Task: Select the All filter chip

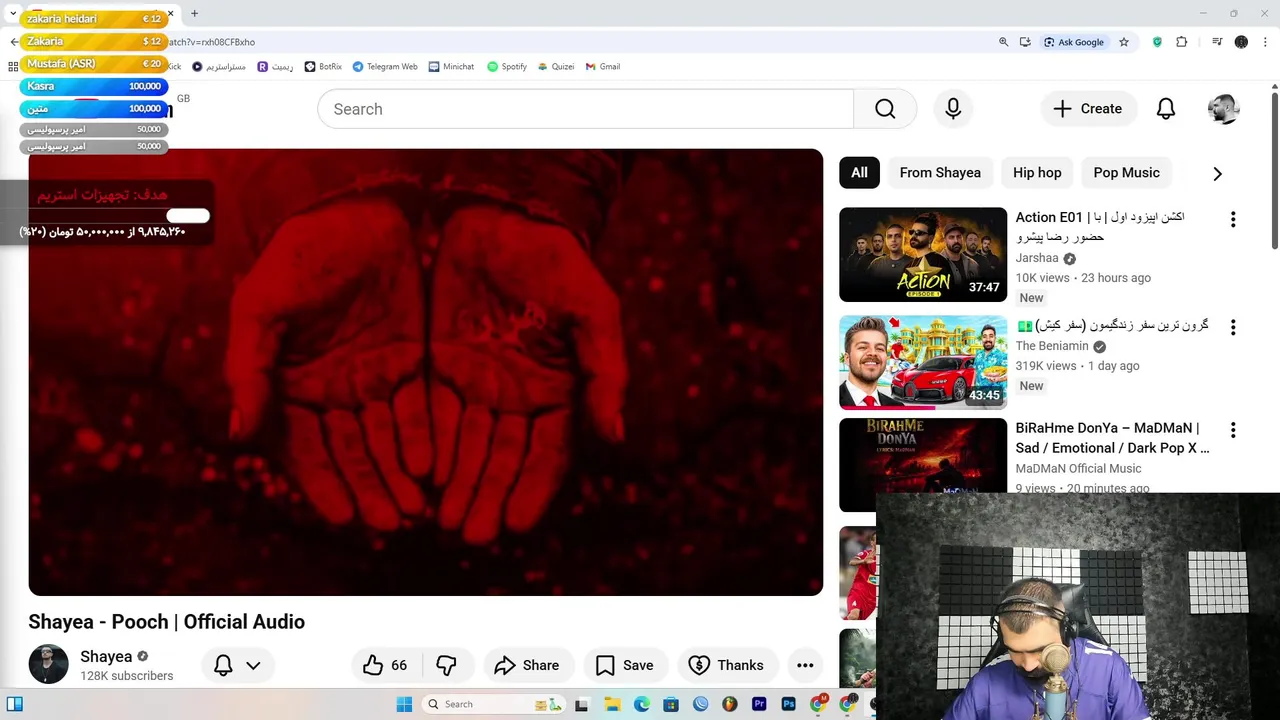Action: (x=859, y=173)
